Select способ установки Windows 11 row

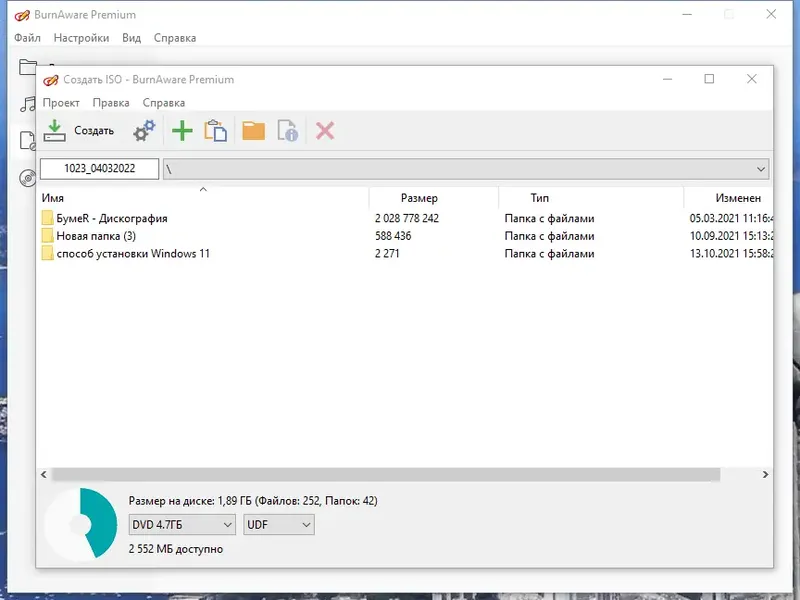[407, 254]
